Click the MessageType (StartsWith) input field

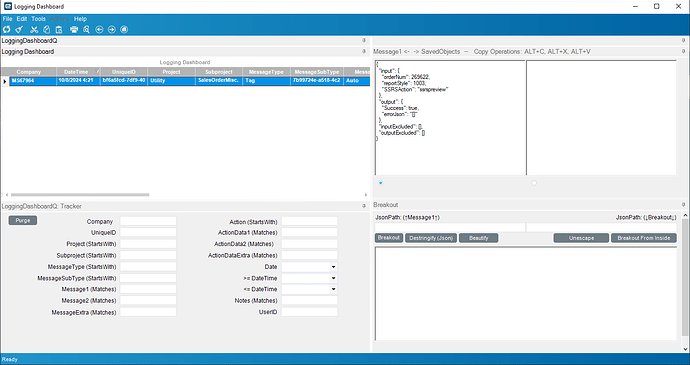click(x=148, y=267)
